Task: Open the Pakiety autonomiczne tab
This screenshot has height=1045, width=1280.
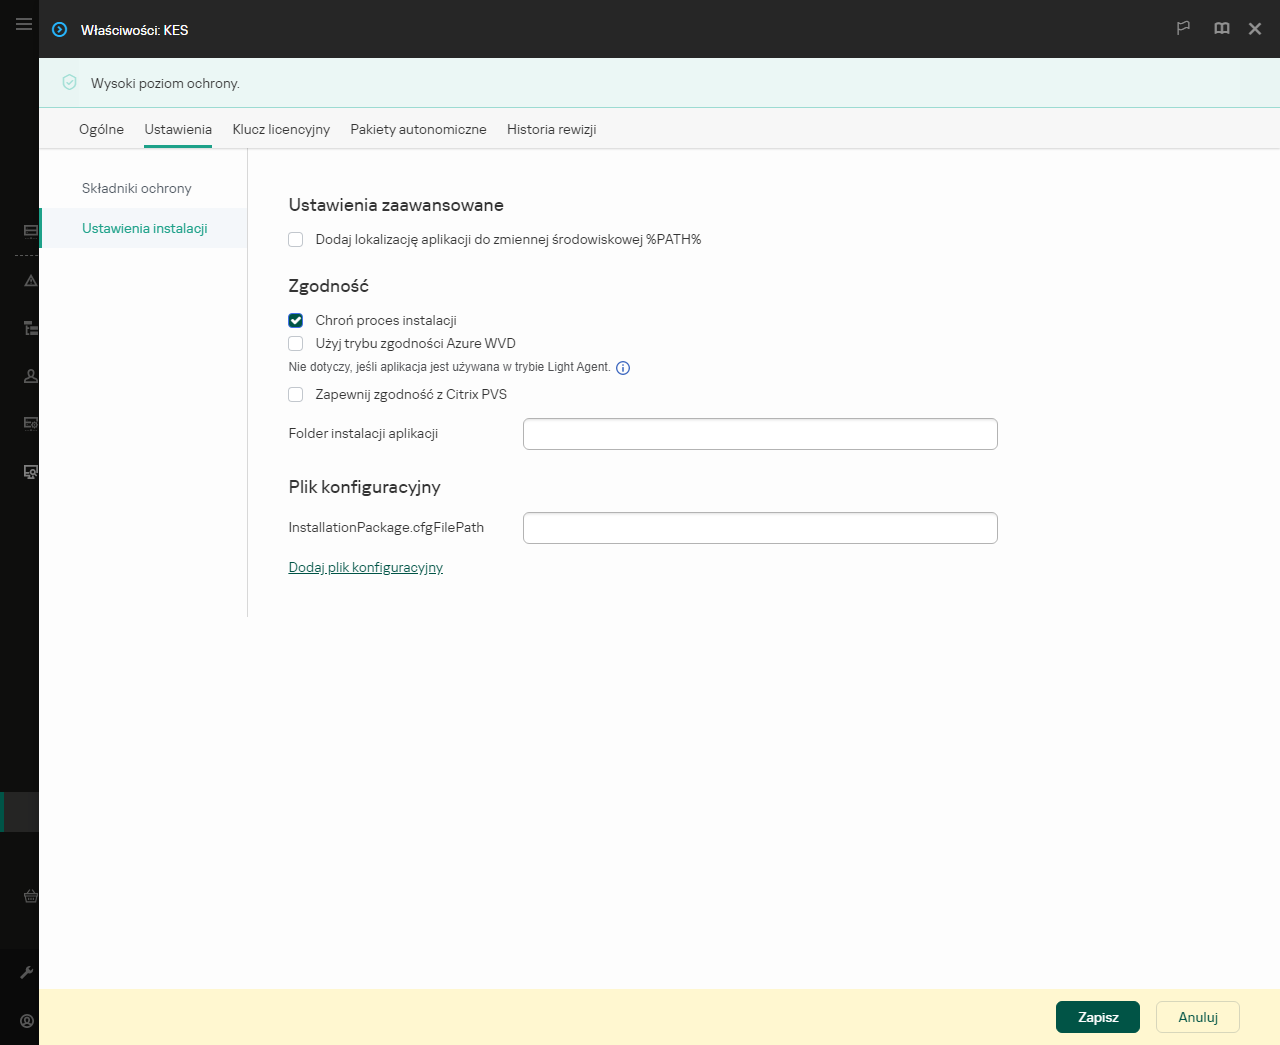Action: click(x=418, y=129)
